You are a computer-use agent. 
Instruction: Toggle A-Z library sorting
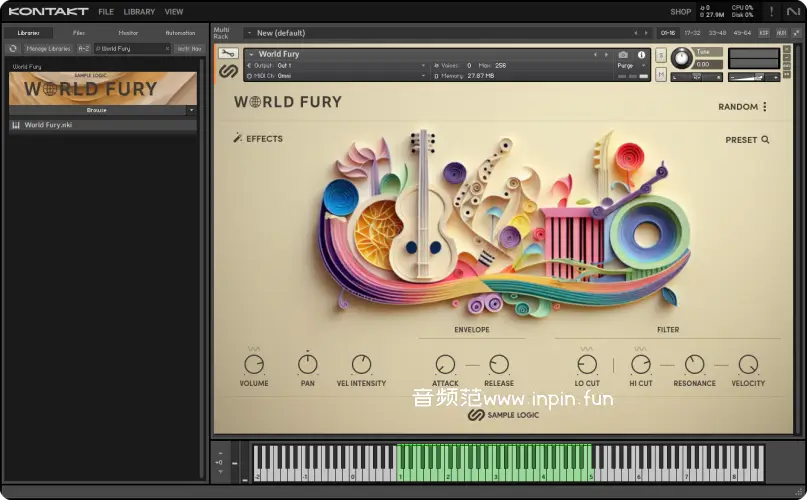[84, 48]
